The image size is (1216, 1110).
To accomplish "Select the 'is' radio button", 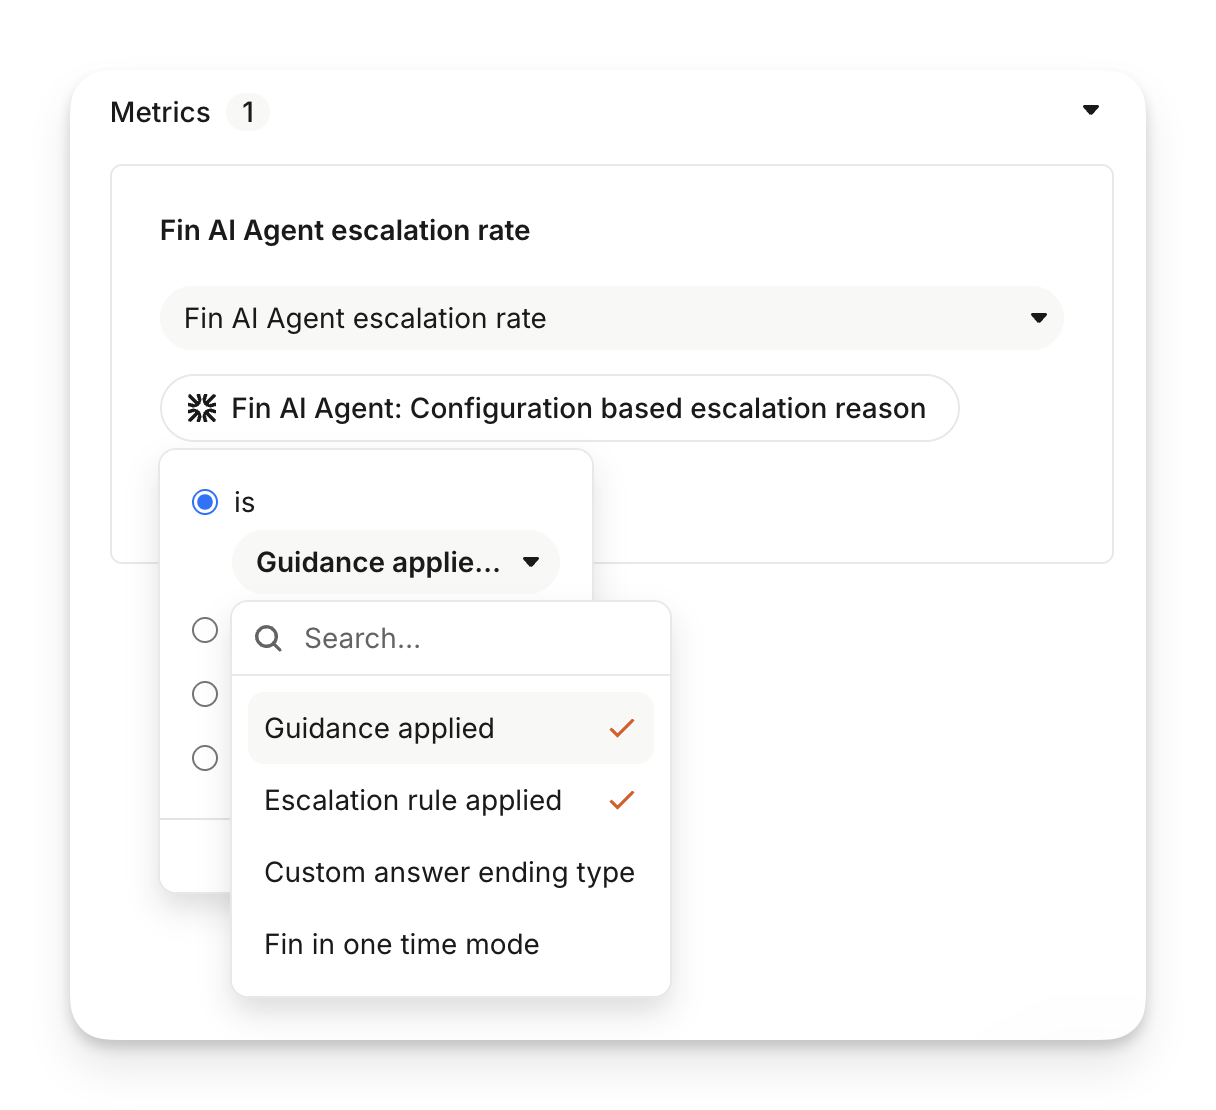I will pos(205,502).
